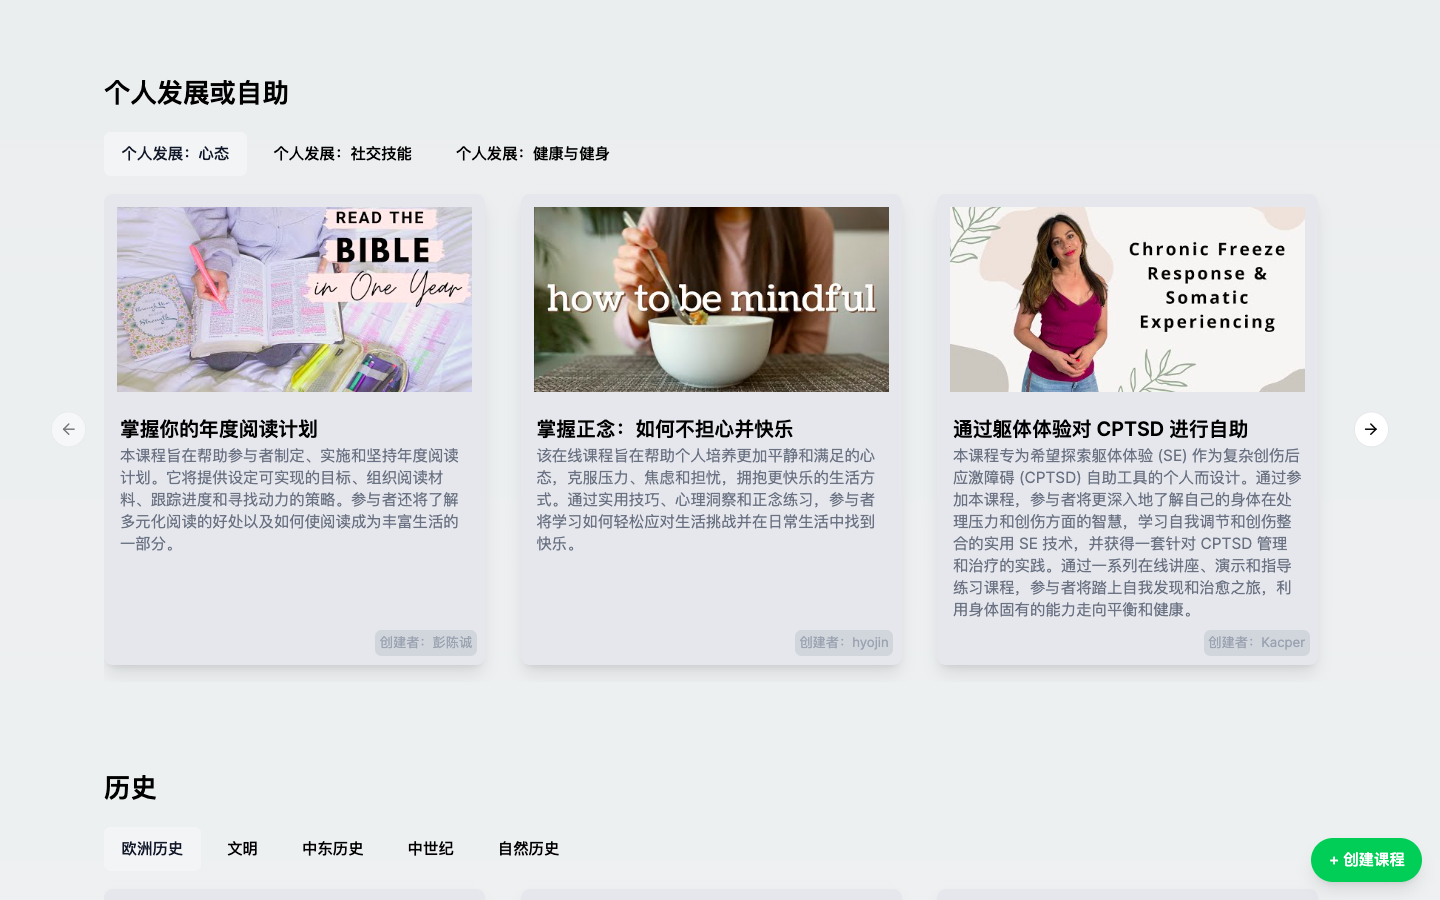Click the creator badge hyojin
This screenshot has height=900, width=1440.
pos(844,643)
